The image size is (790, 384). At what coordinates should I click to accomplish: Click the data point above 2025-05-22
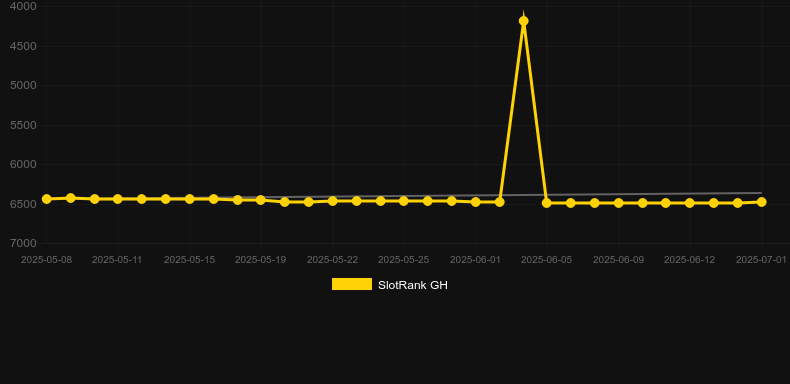333,201
